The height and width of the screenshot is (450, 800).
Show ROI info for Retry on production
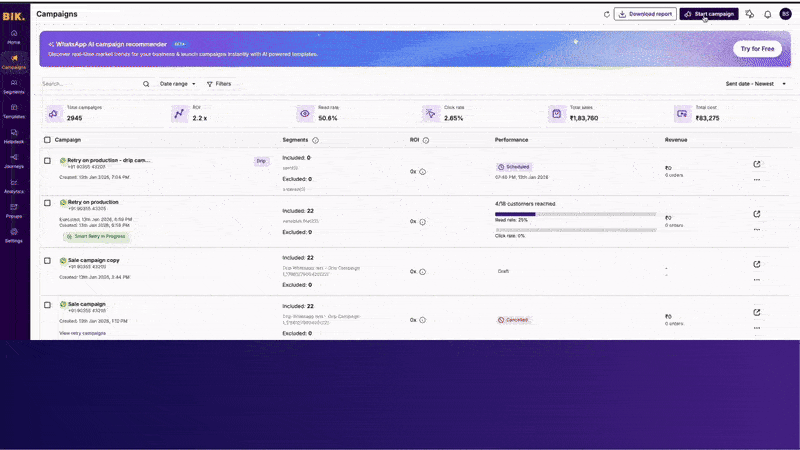pyautogui.click(x=422, y=222)
